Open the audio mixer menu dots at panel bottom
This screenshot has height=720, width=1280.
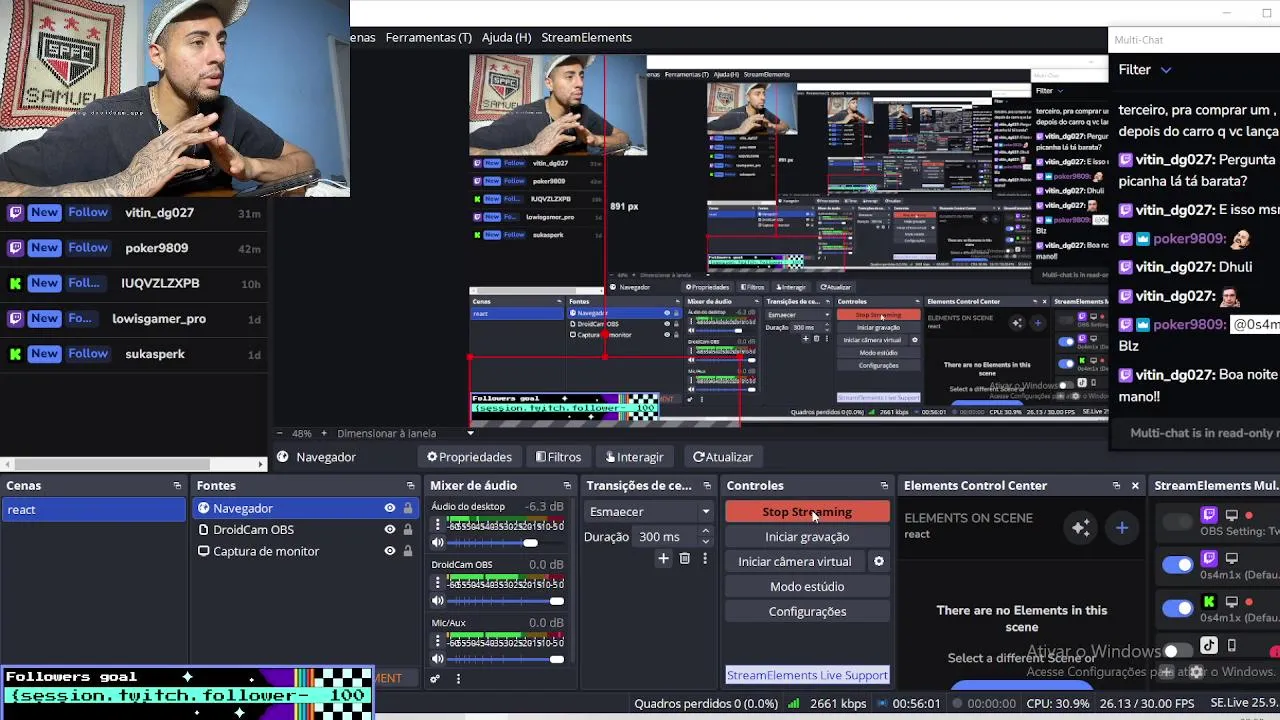coord(458,679)
